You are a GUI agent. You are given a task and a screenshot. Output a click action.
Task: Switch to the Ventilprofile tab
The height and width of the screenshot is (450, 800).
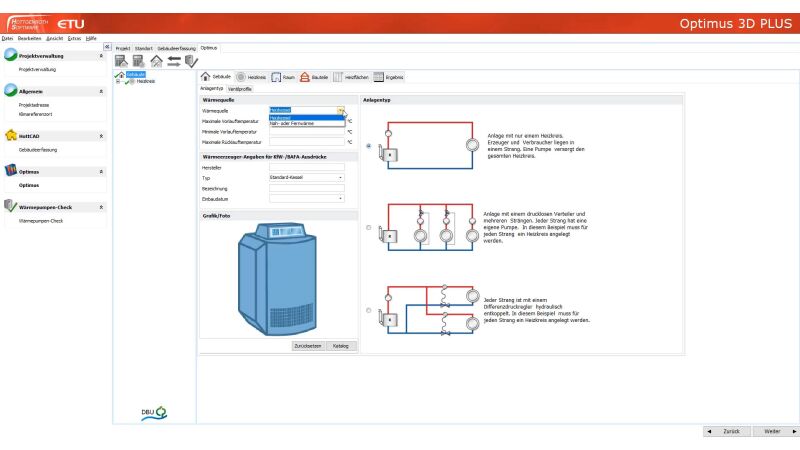240,89
